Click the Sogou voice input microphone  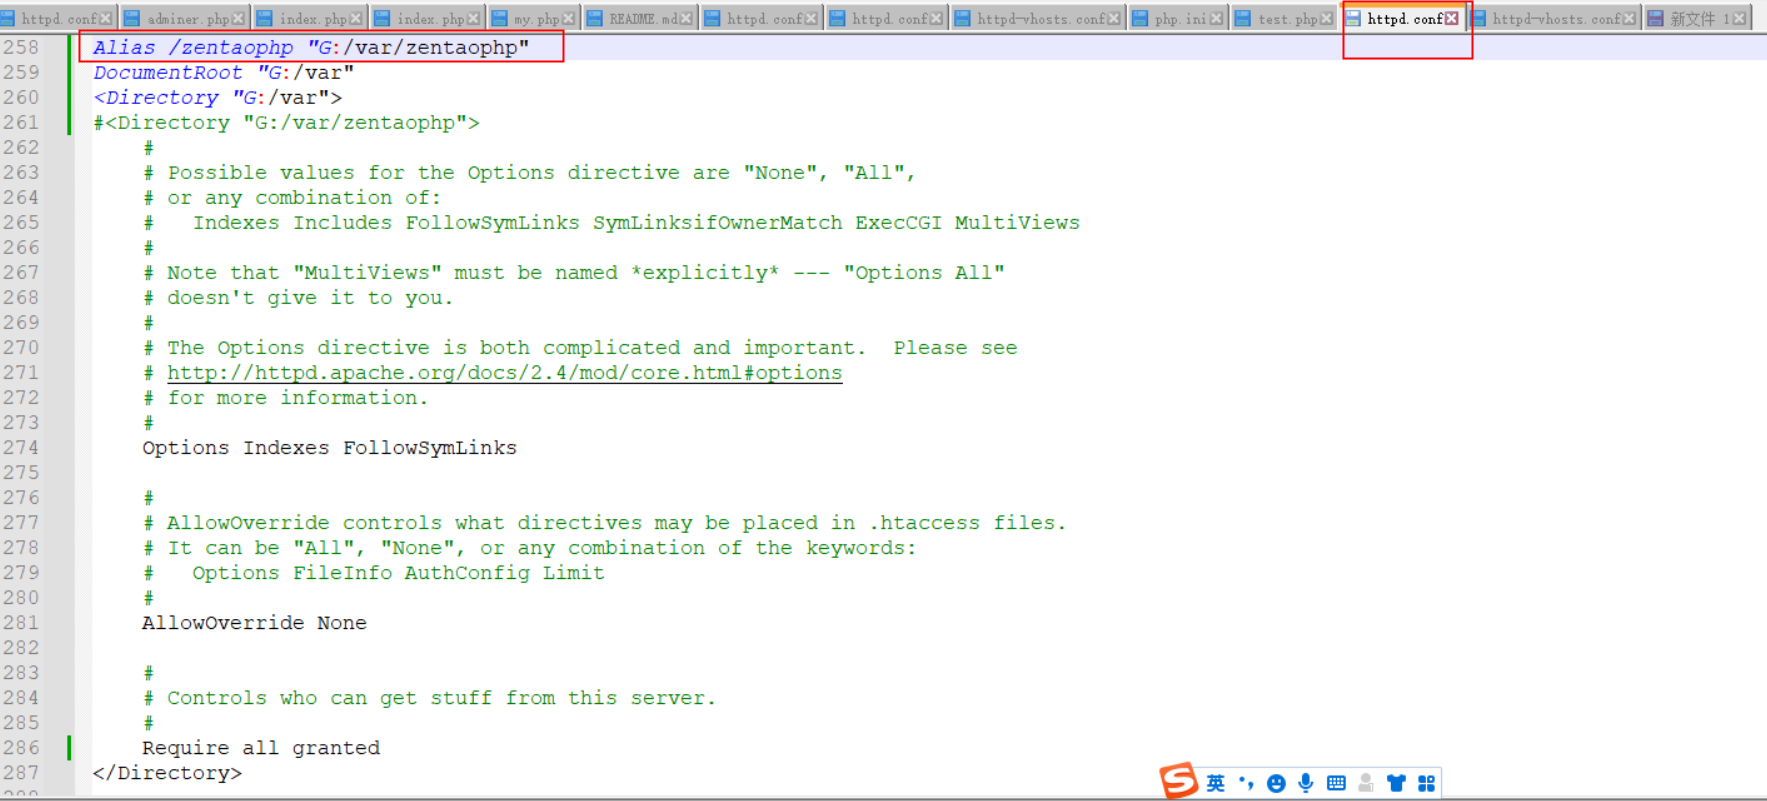tap(1306, 783)
